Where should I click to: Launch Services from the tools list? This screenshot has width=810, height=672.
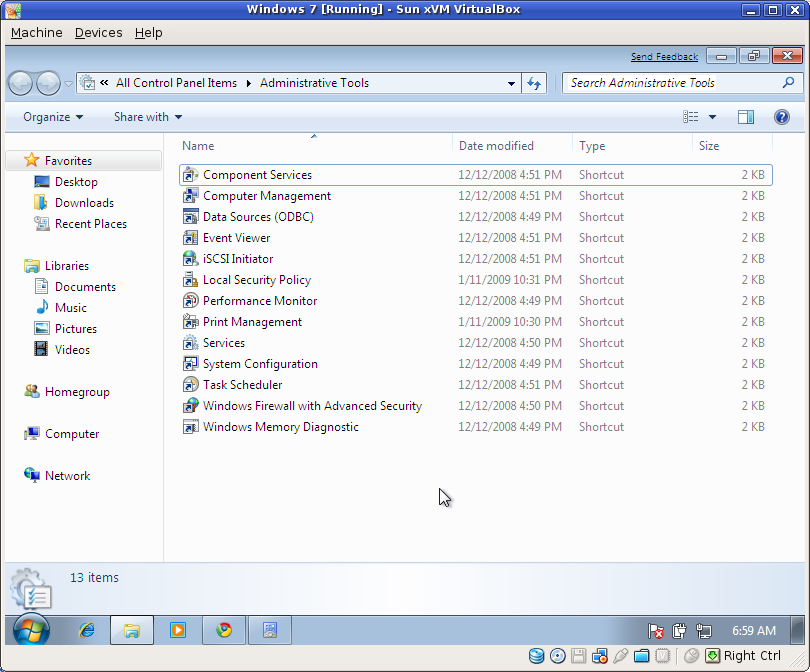pos(224,342)
